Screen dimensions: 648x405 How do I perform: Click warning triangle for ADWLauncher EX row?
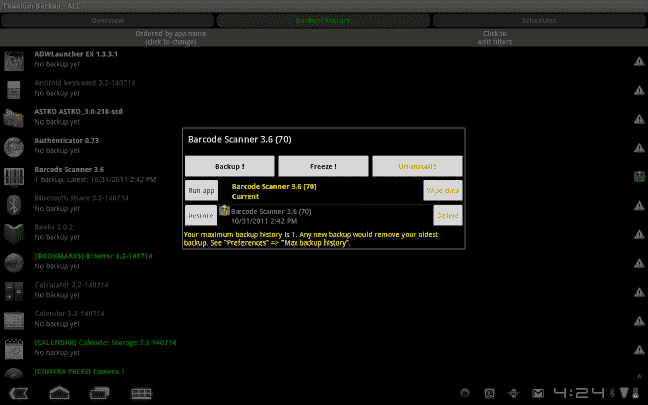[x=639, y=62]
